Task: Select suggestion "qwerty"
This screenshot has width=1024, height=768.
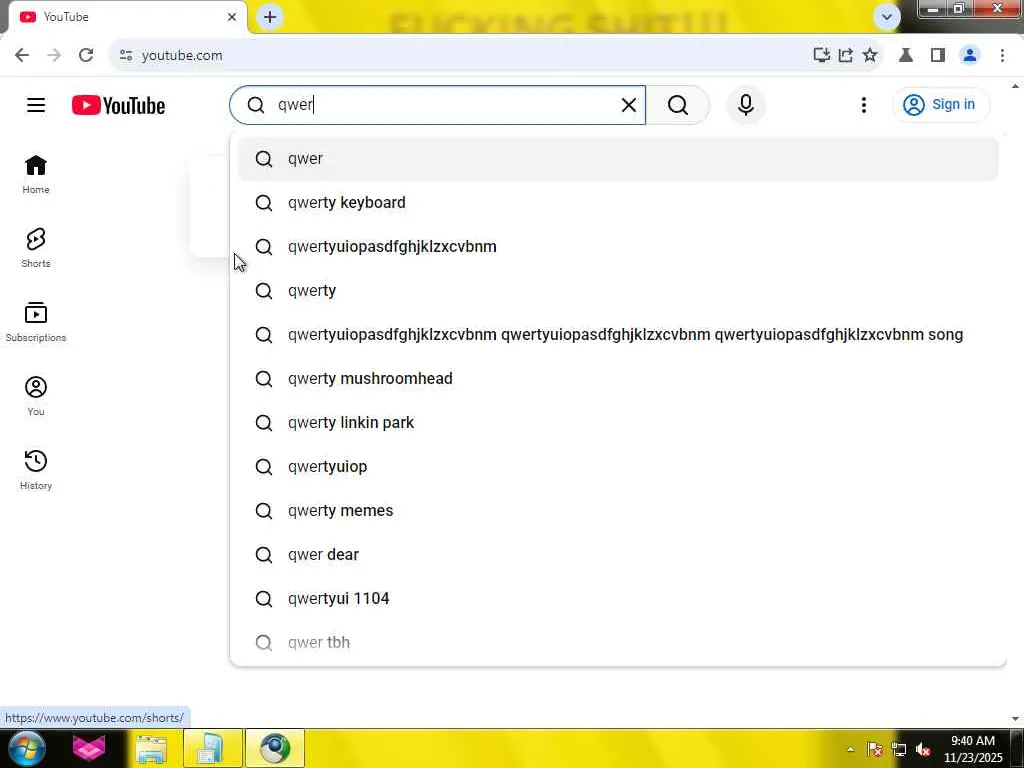Action: tap(618, 291)
